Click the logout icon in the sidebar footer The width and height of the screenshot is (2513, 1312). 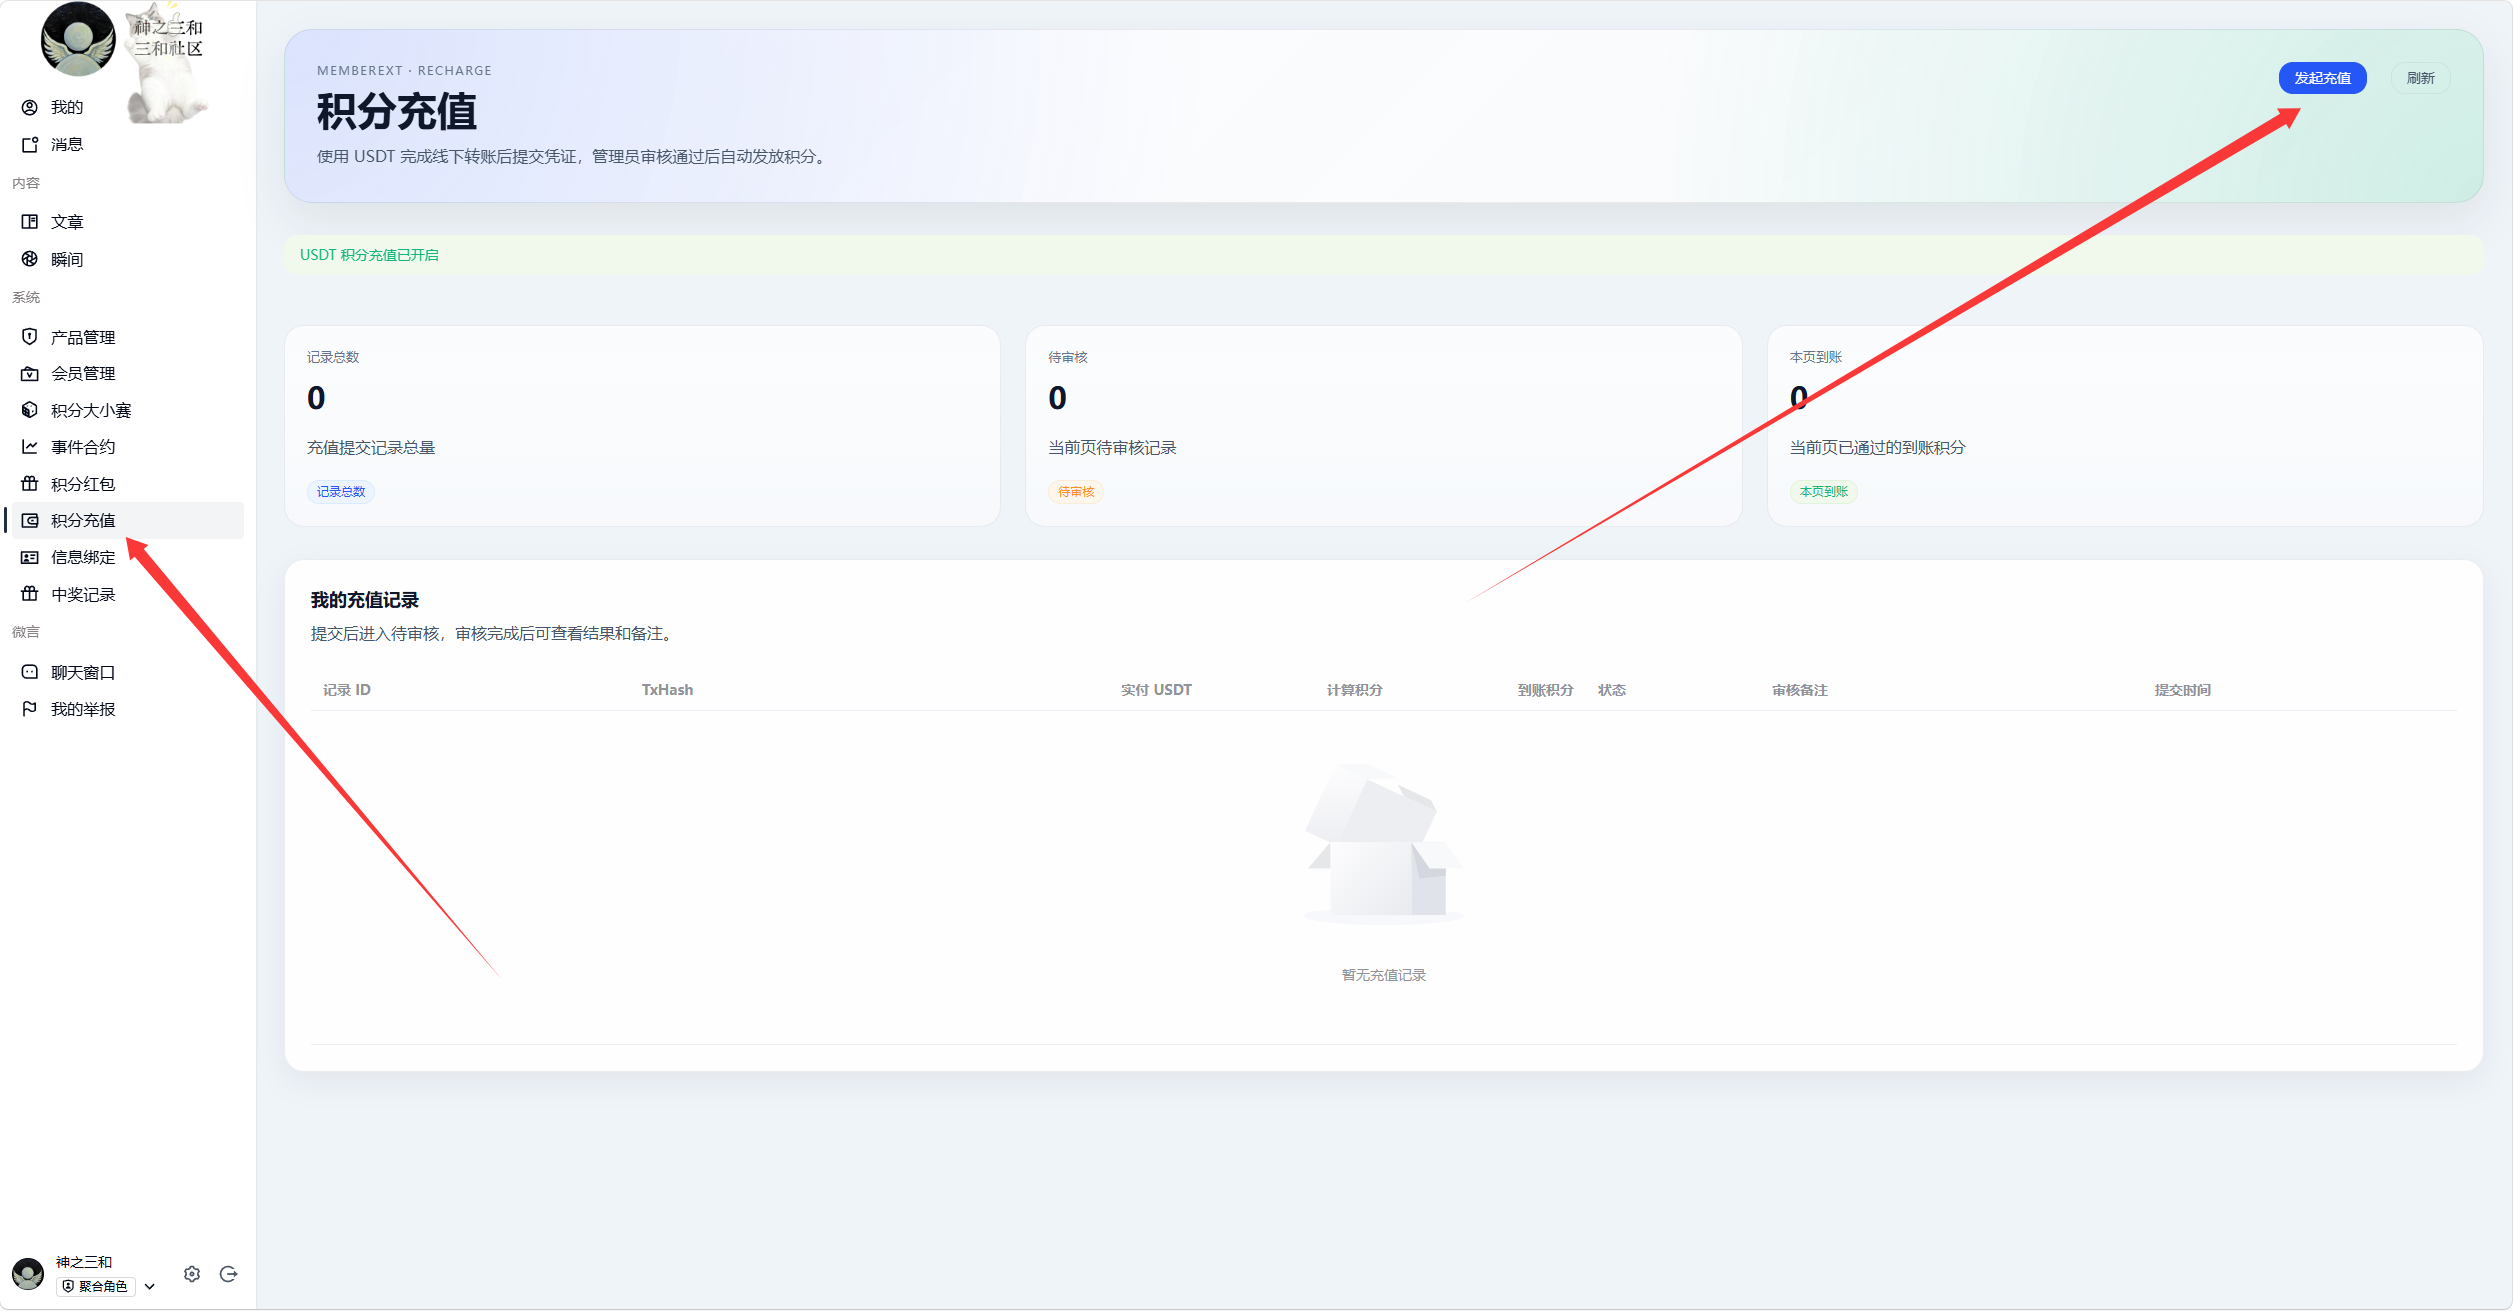(x=228, y=1274)
